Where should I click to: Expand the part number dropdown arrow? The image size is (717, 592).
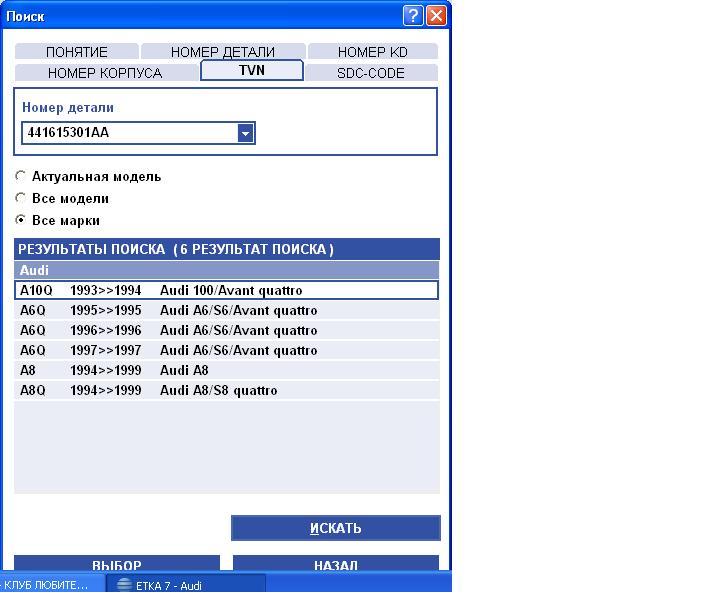coord(245,133)
